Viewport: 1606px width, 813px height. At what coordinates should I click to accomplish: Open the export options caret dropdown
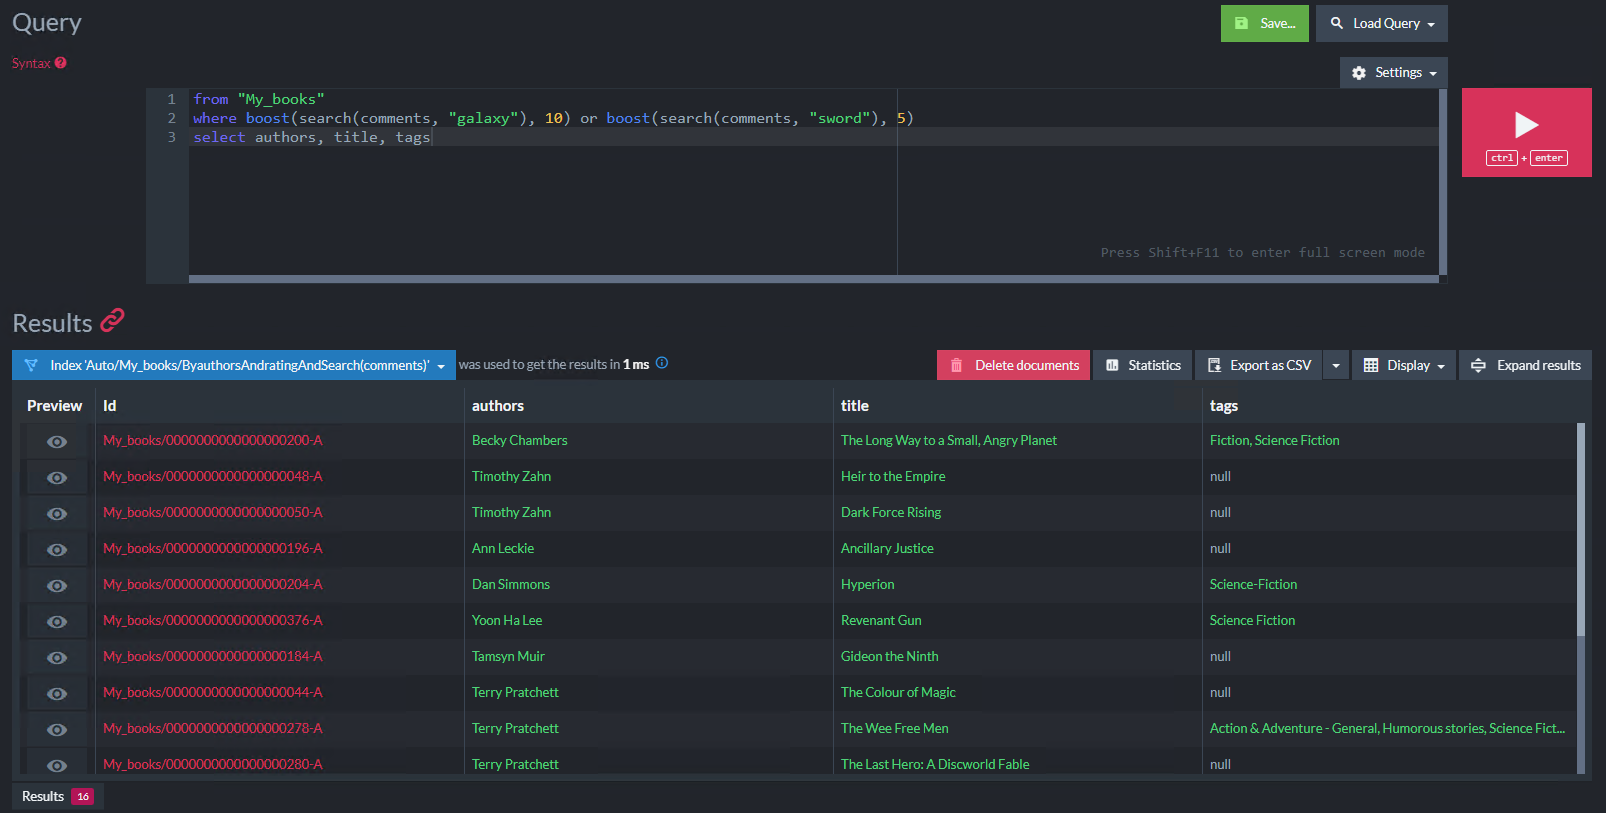1336,365
